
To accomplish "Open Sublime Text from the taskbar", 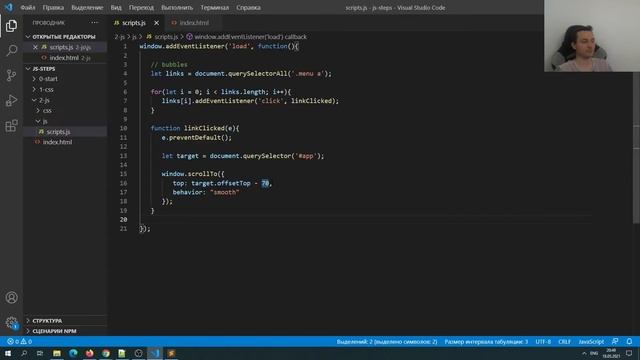I will point(171,353).
